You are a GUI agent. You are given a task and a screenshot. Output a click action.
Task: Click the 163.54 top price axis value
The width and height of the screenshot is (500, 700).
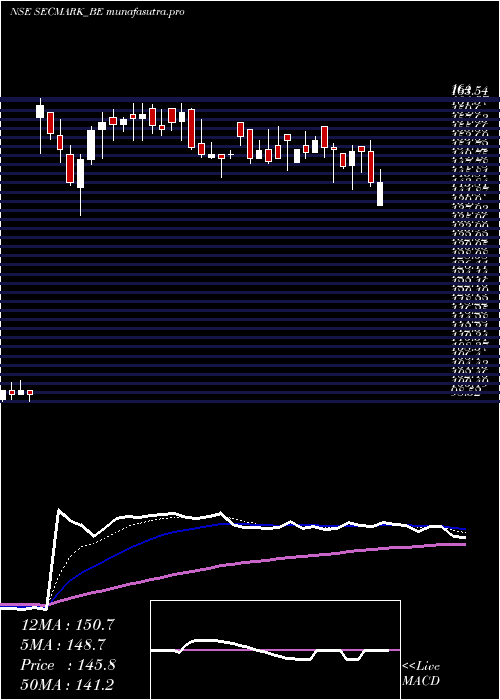pyautogui.click(x=469, y=91)
